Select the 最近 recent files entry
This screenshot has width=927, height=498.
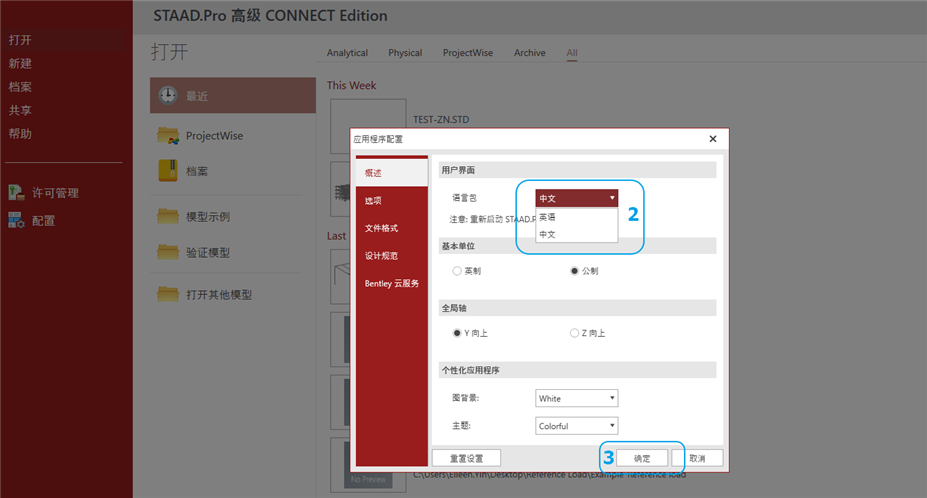tap(232, 95)
